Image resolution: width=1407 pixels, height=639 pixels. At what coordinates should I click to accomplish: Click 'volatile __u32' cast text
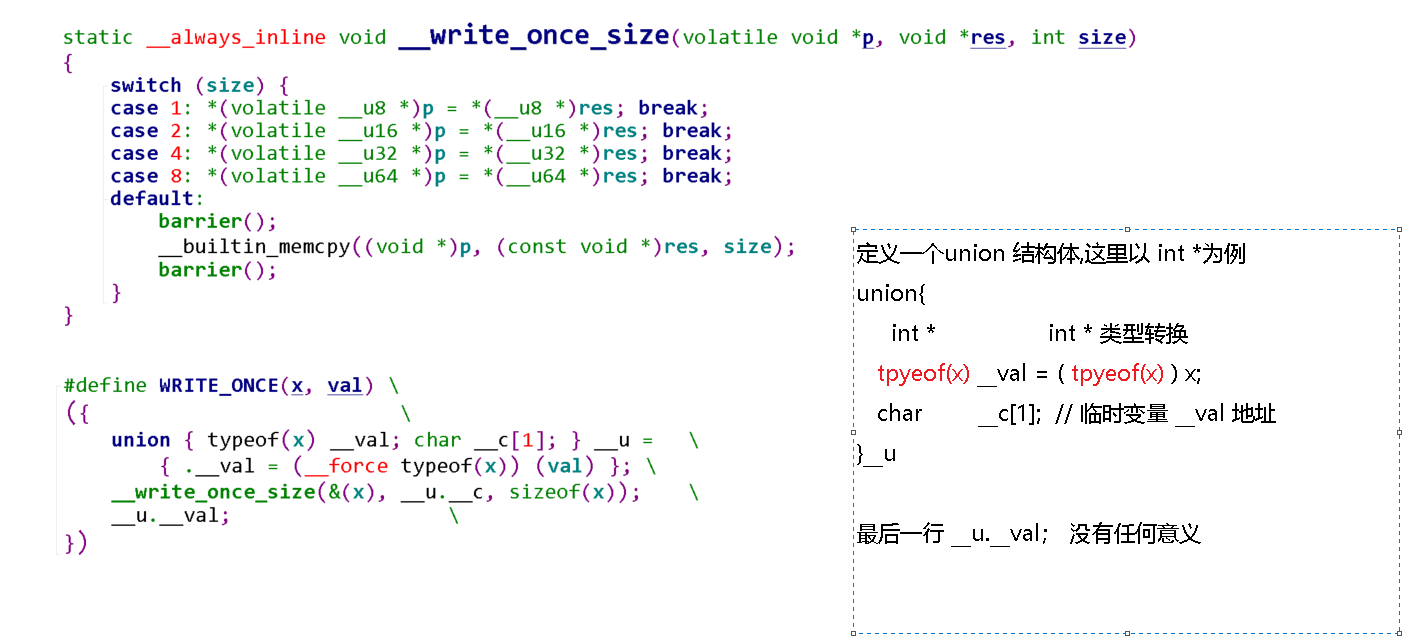(x=314, y=154)
